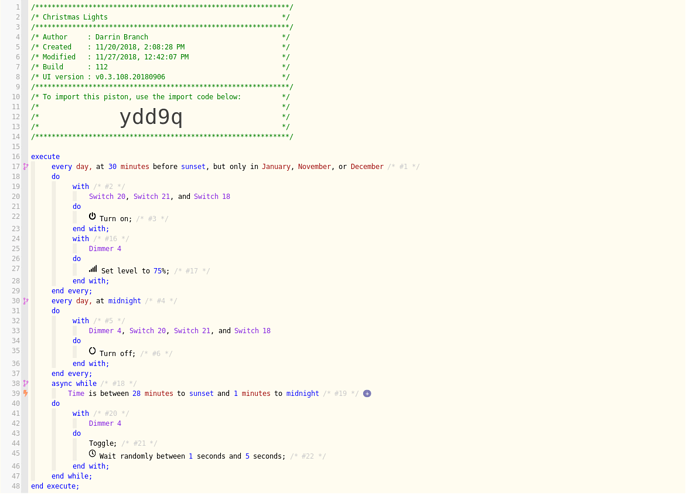Click 'Switch 18' on line 33
The image size is (690, 495).
pyautogui.click(x=253, y=331)
